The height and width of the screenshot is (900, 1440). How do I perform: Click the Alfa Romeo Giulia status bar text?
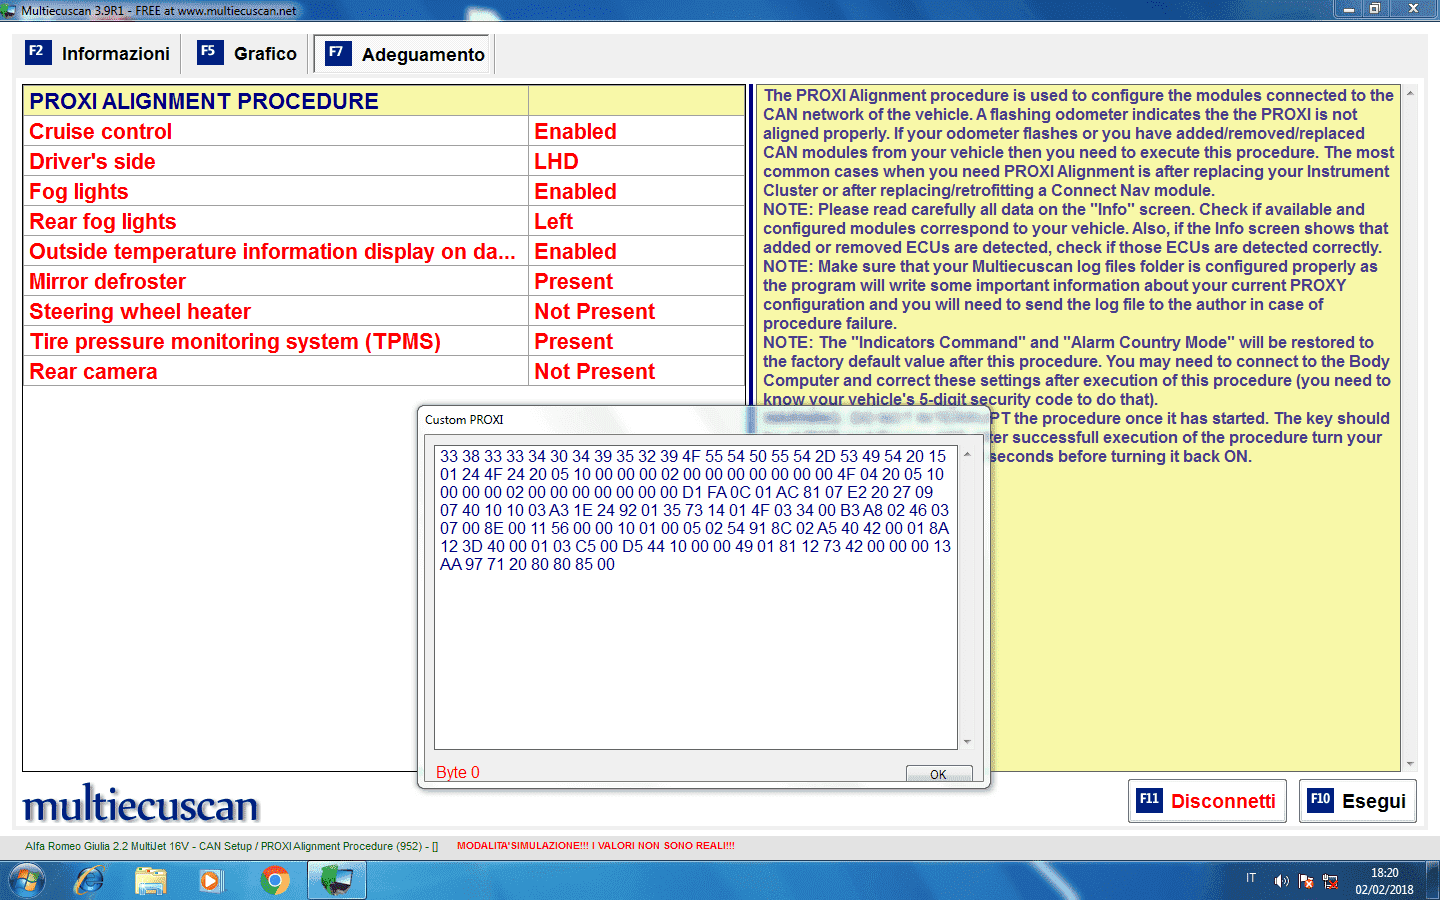231,846
